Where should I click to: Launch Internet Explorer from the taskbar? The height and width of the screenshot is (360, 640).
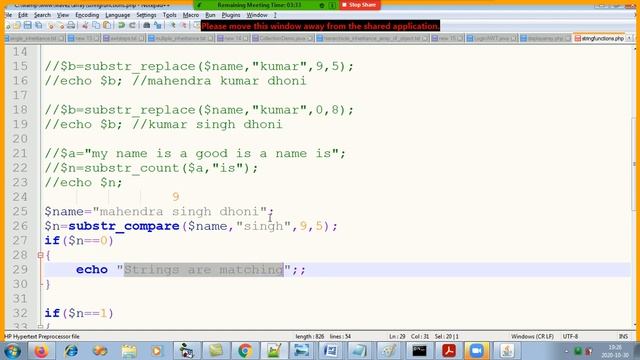(71, 351)
